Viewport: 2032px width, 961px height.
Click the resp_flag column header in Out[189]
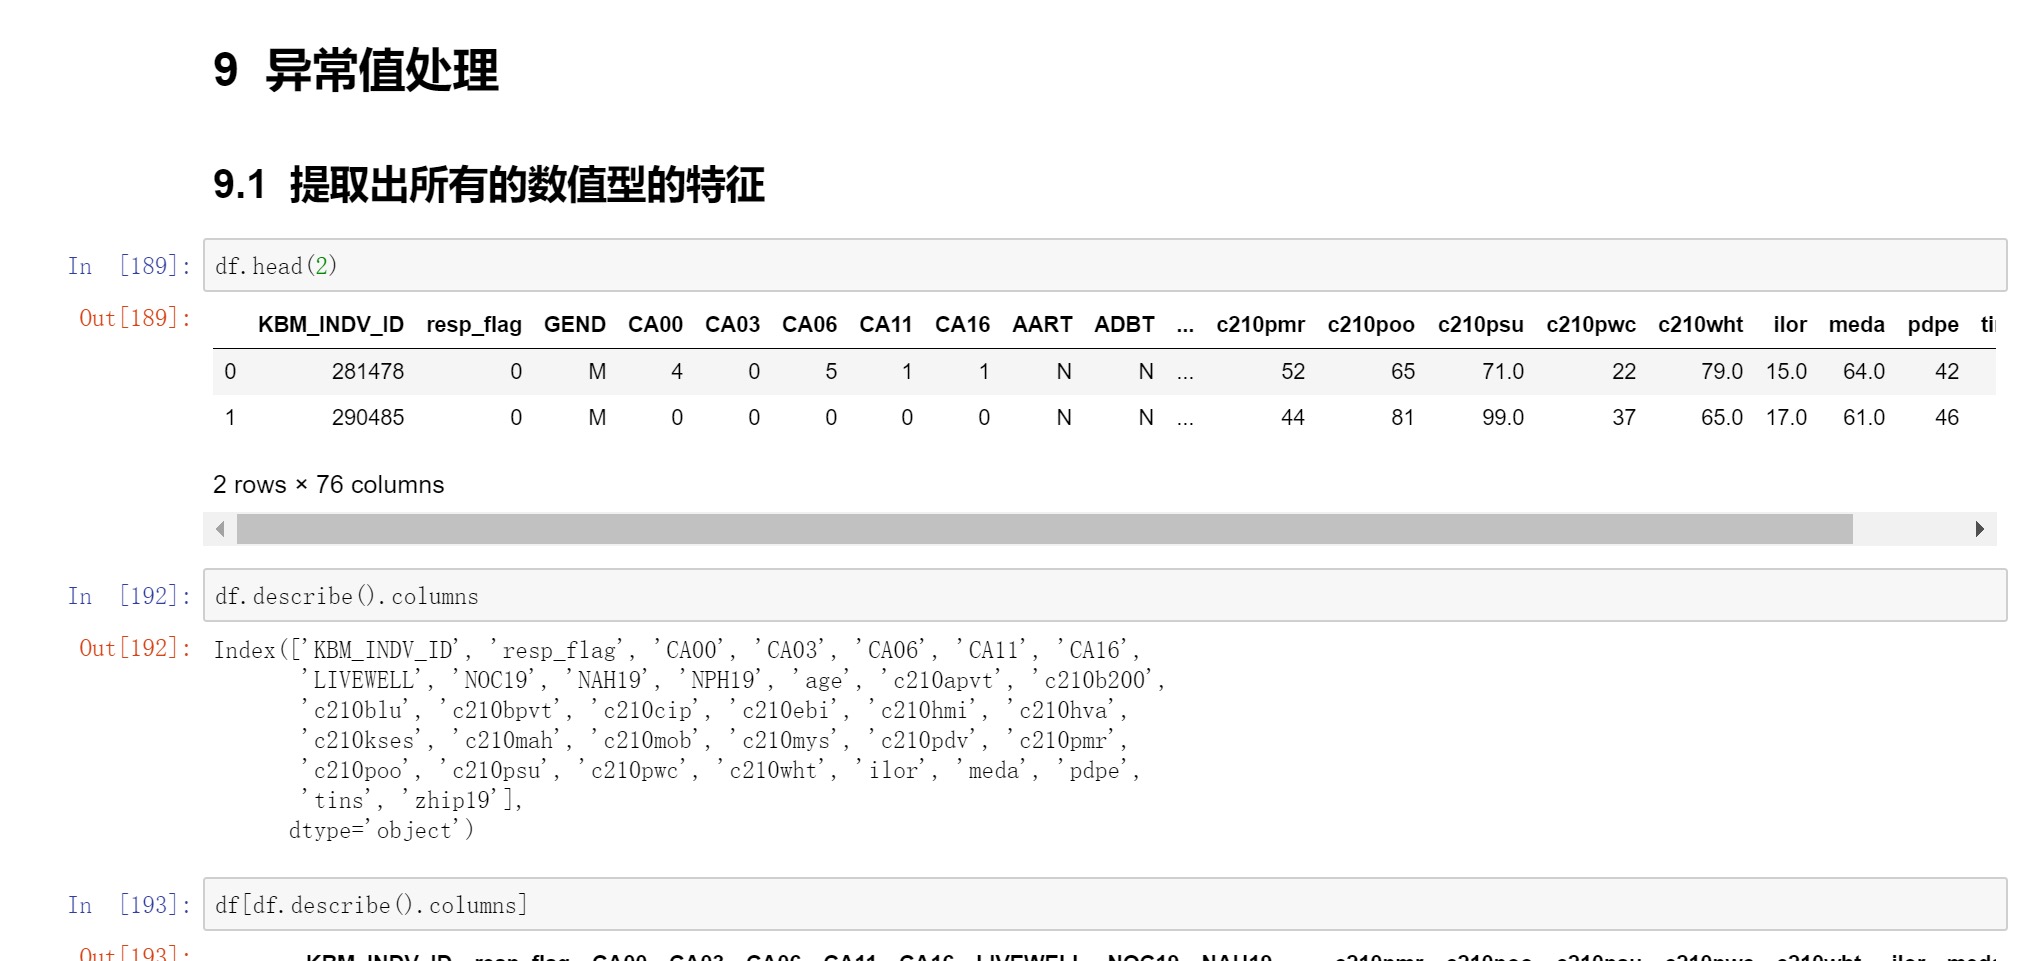tap(474, 325)
